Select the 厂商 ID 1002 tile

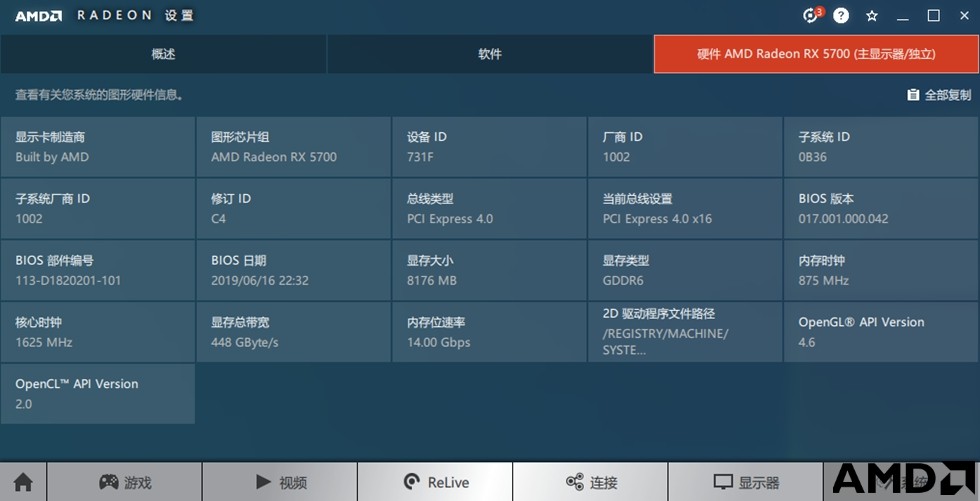click(x=685, y=146)
